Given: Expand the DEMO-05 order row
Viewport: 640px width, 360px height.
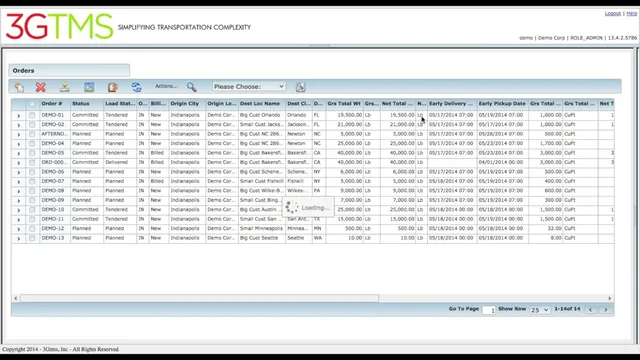Looking at the screenshot, I should click(x=18, y=153).
